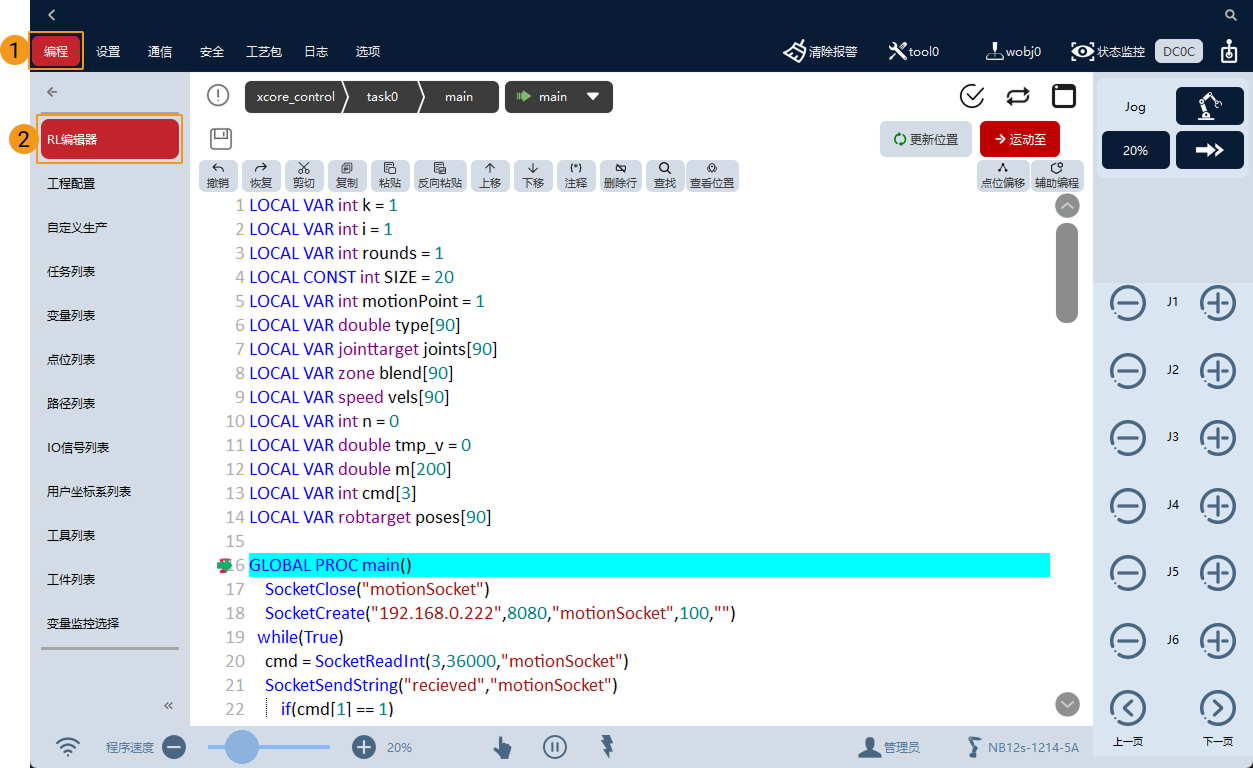
Task: Move line down with 下移 button
Action: coord(533,176)
